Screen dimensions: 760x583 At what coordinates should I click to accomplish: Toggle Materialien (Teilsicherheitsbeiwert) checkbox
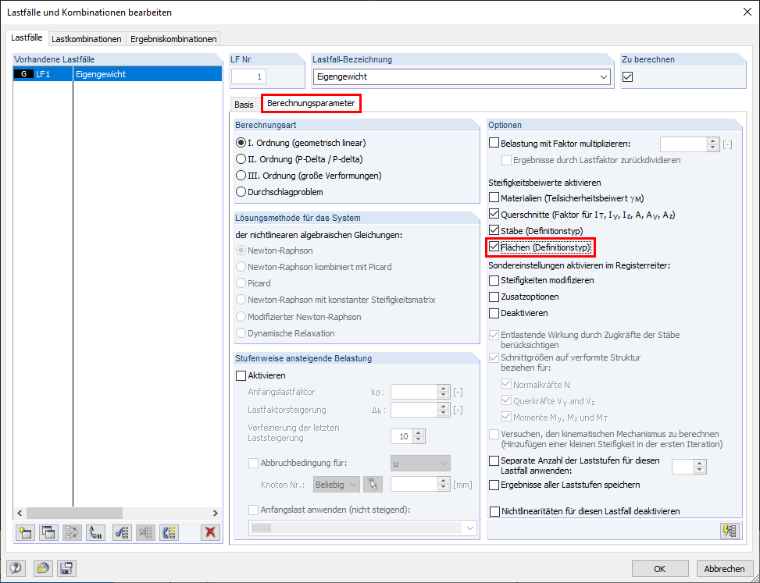pyautogui.click(x=494, y=197)
